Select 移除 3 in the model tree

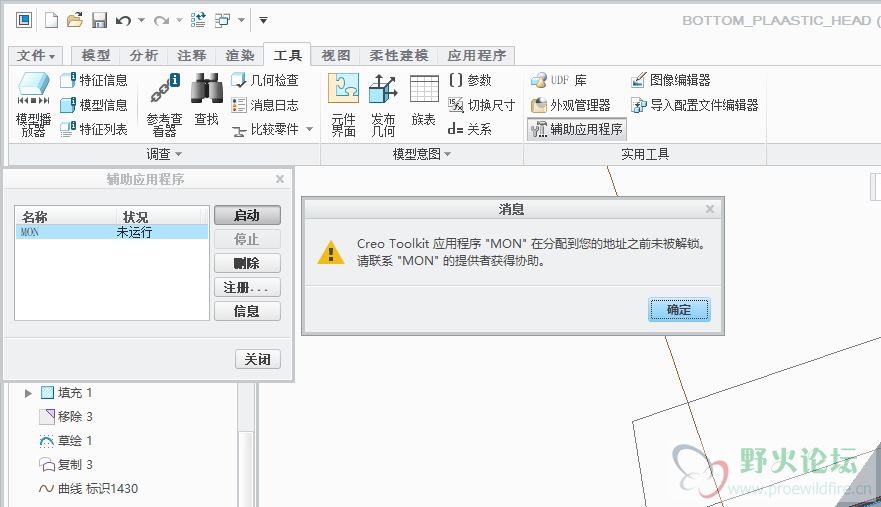point(66,417)
